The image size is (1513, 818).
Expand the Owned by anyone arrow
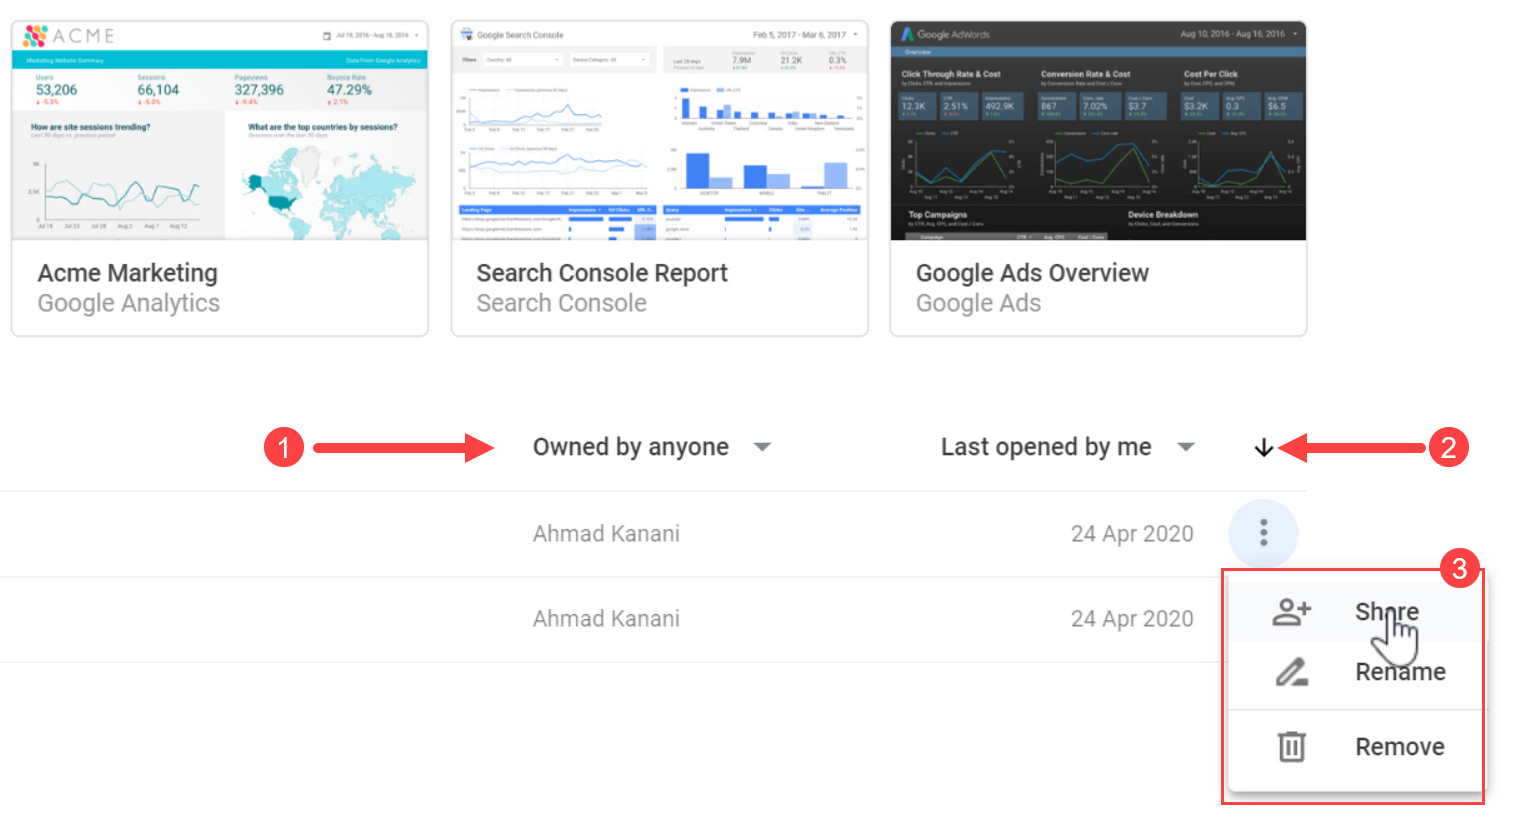pos(762,447)
